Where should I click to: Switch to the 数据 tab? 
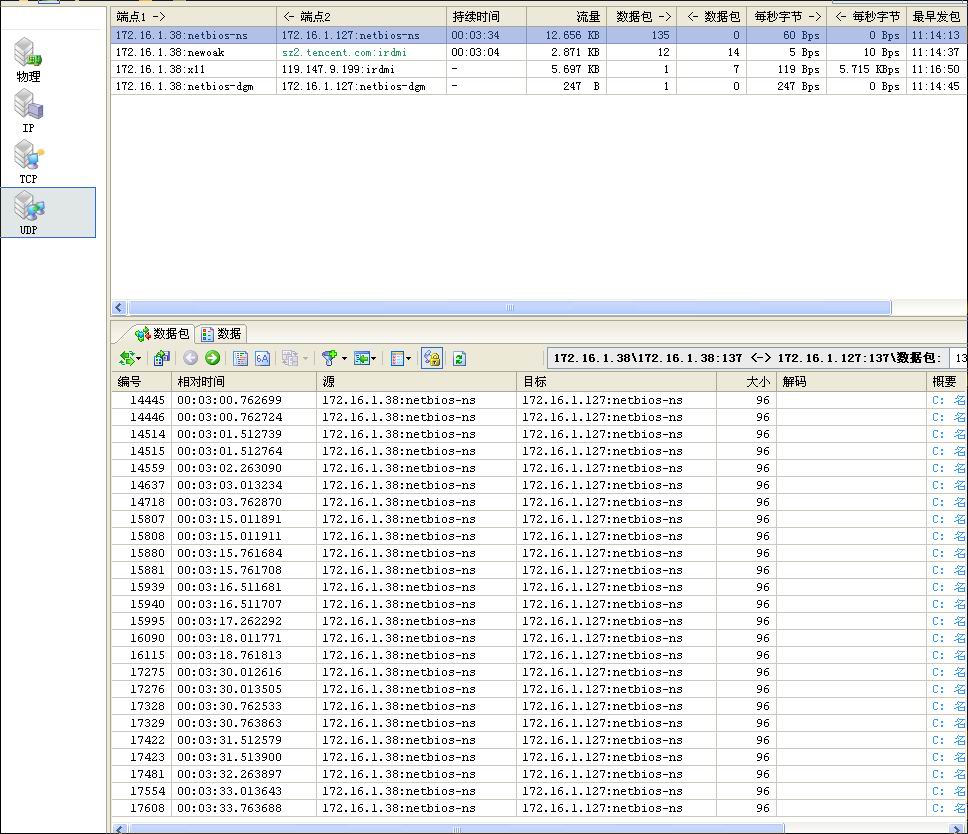220,334
